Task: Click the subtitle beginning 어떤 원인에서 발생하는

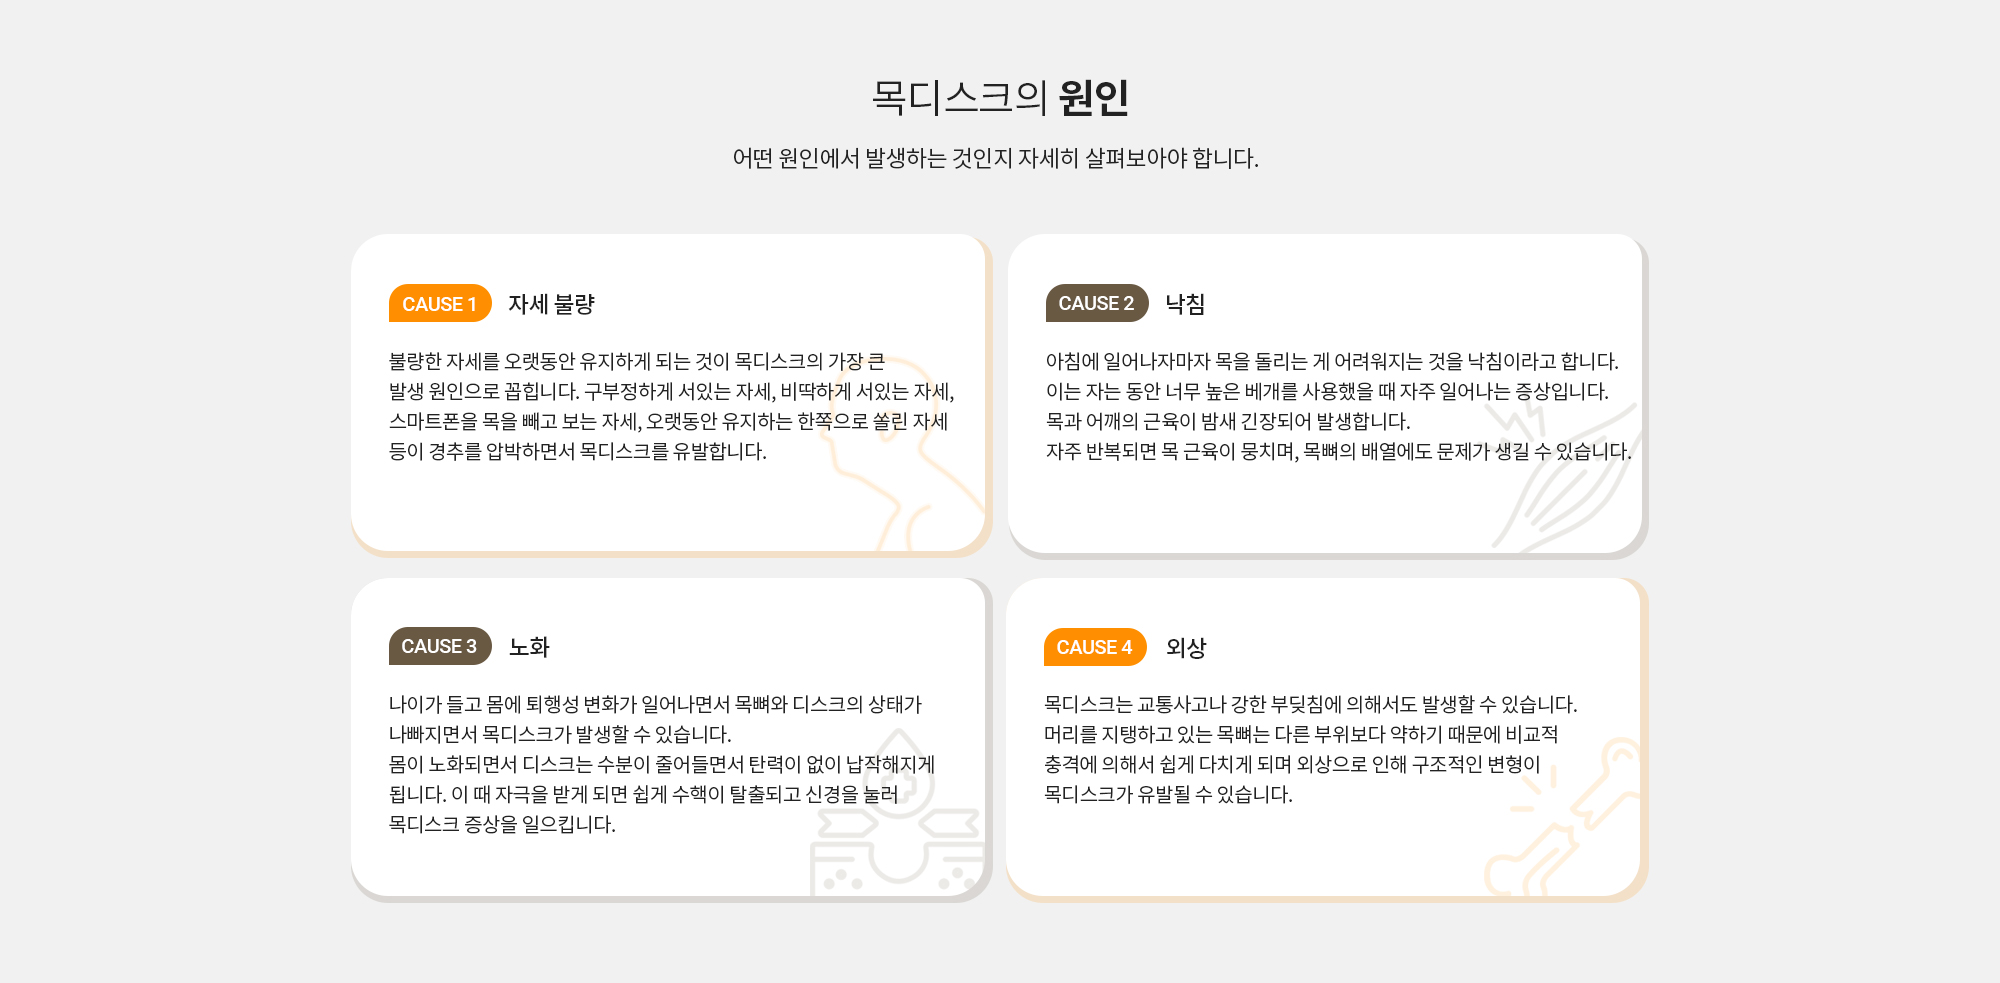Action: click(x=995, y=158)
